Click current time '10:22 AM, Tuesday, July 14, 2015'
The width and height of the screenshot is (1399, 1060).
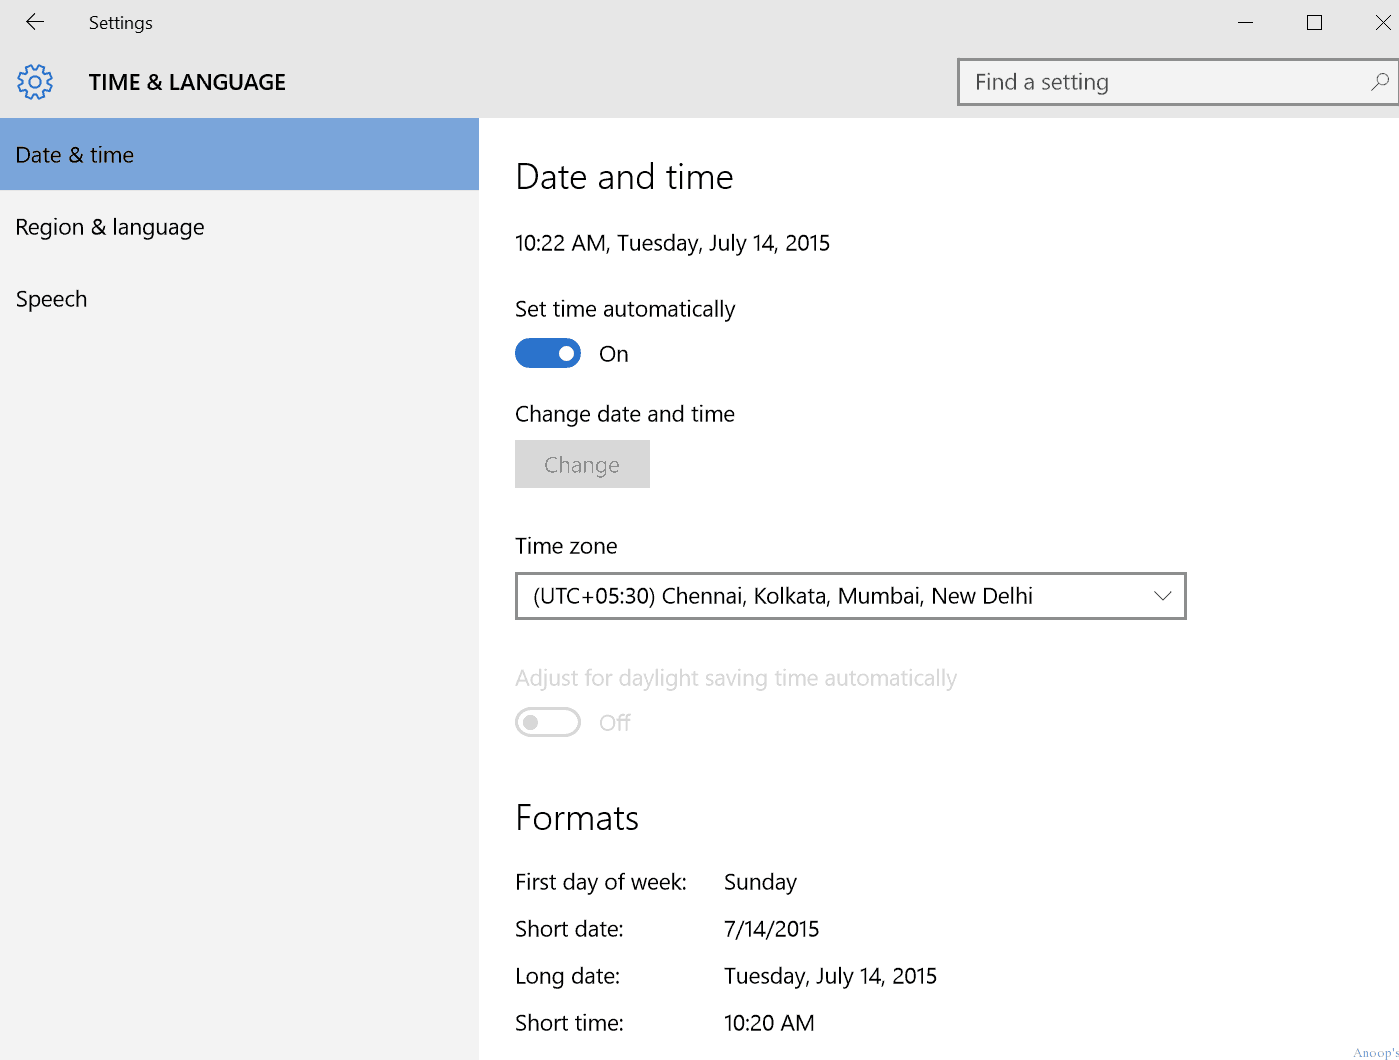click(x=672, y=243)
